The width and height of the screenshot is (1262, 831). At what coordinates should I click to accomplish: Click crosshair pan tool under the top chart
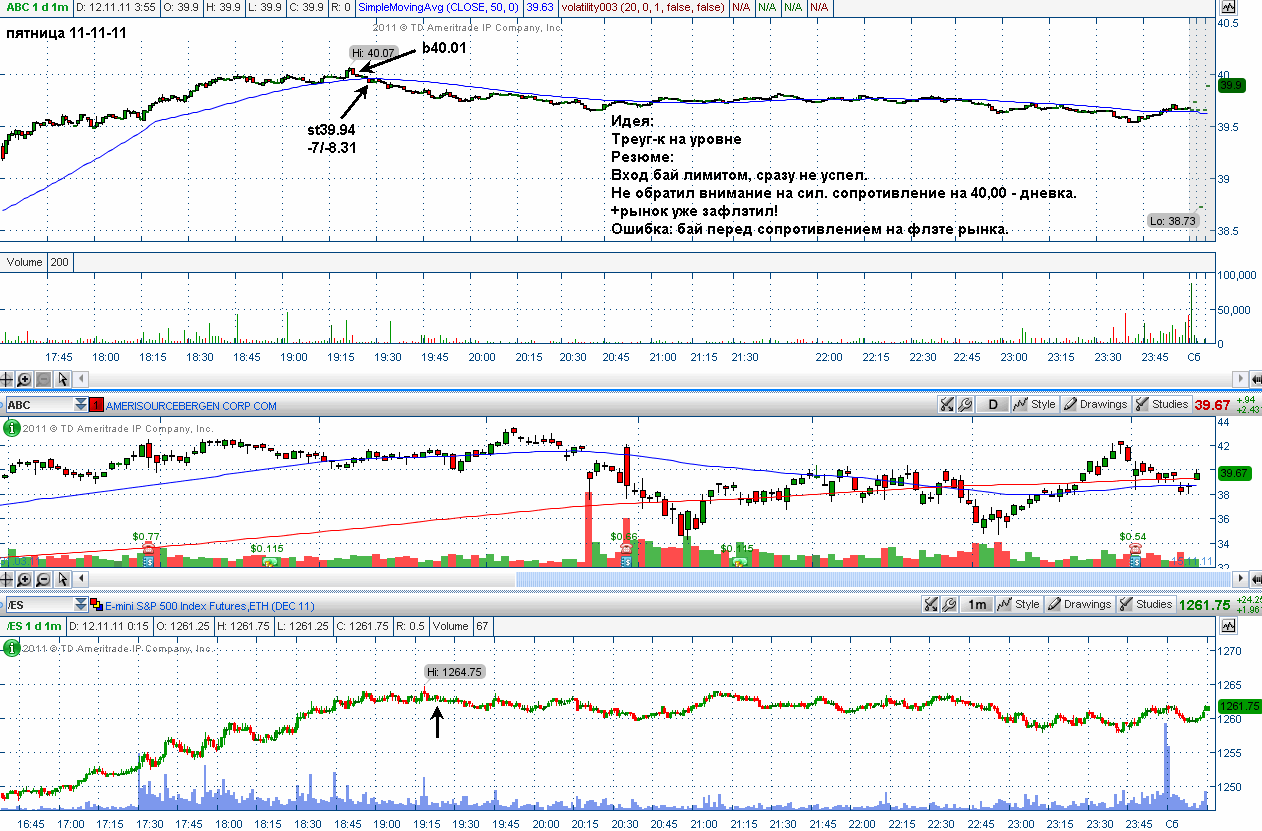pyautogui.click(x=7, y=379)
